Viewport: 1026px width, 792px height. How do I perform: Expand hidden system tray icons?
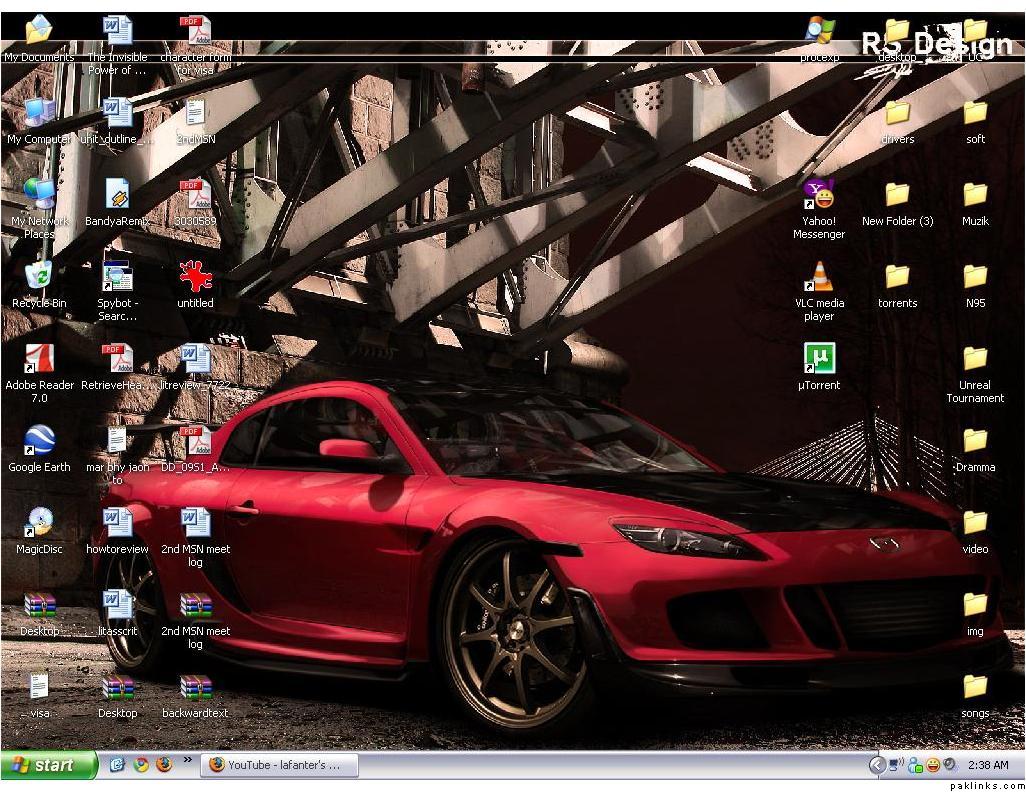click(x=877, y=765)
